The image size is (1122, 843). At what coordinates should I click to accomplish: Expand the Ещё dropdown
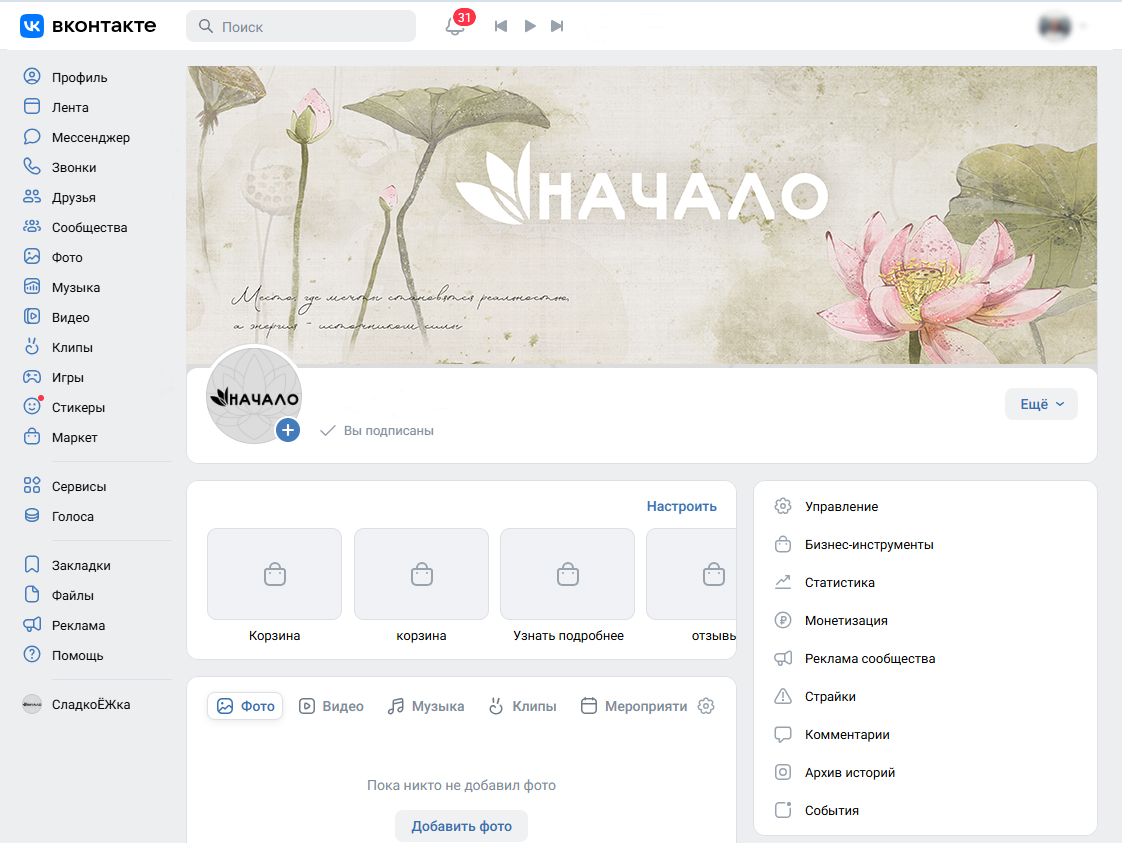(1041, 404)
